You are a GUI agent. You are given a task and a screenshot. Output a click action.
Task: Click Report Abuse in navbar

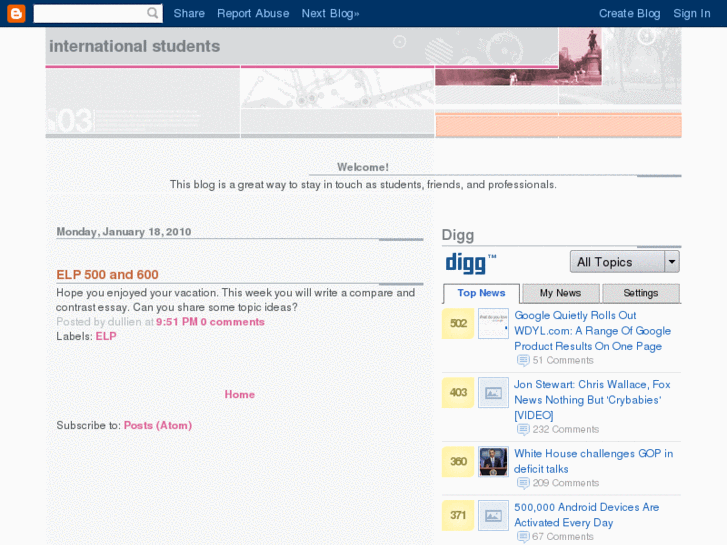coord(253,13)
